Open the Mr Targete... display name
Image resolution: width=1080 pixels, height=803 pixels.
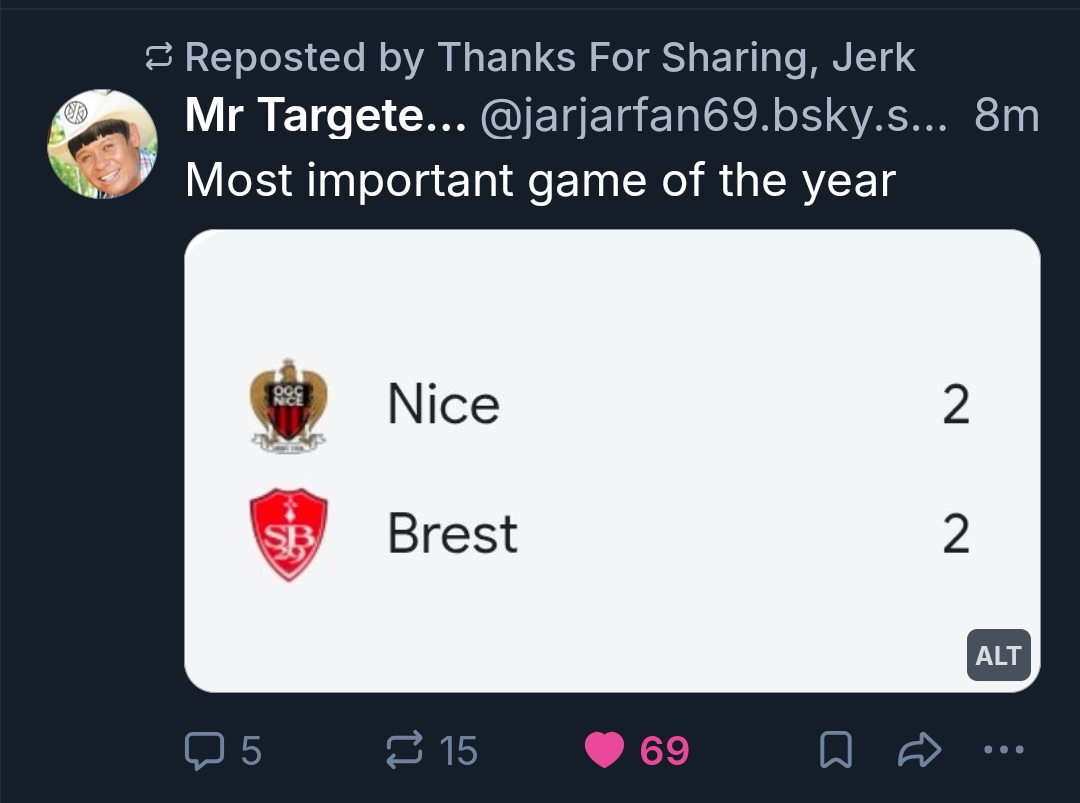point(325,118)
